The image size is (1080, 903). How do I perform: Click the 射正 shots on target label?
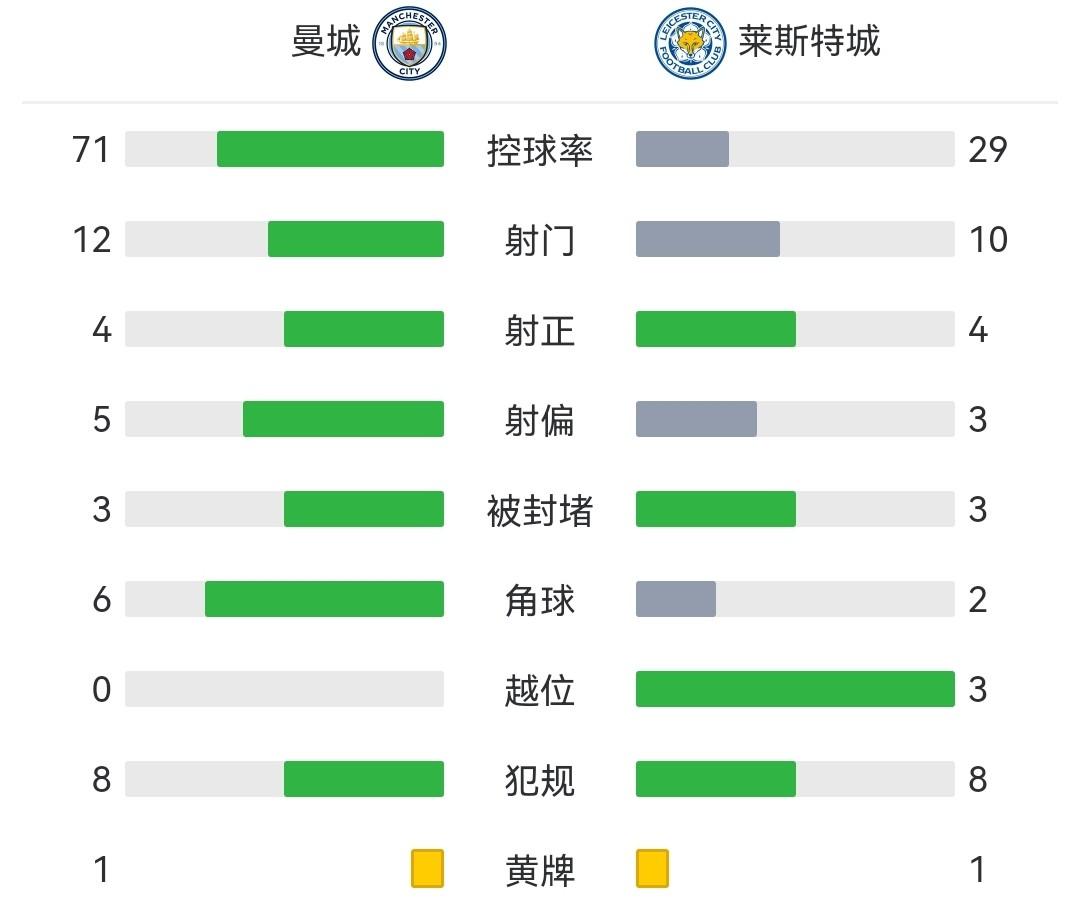[539, 330]
